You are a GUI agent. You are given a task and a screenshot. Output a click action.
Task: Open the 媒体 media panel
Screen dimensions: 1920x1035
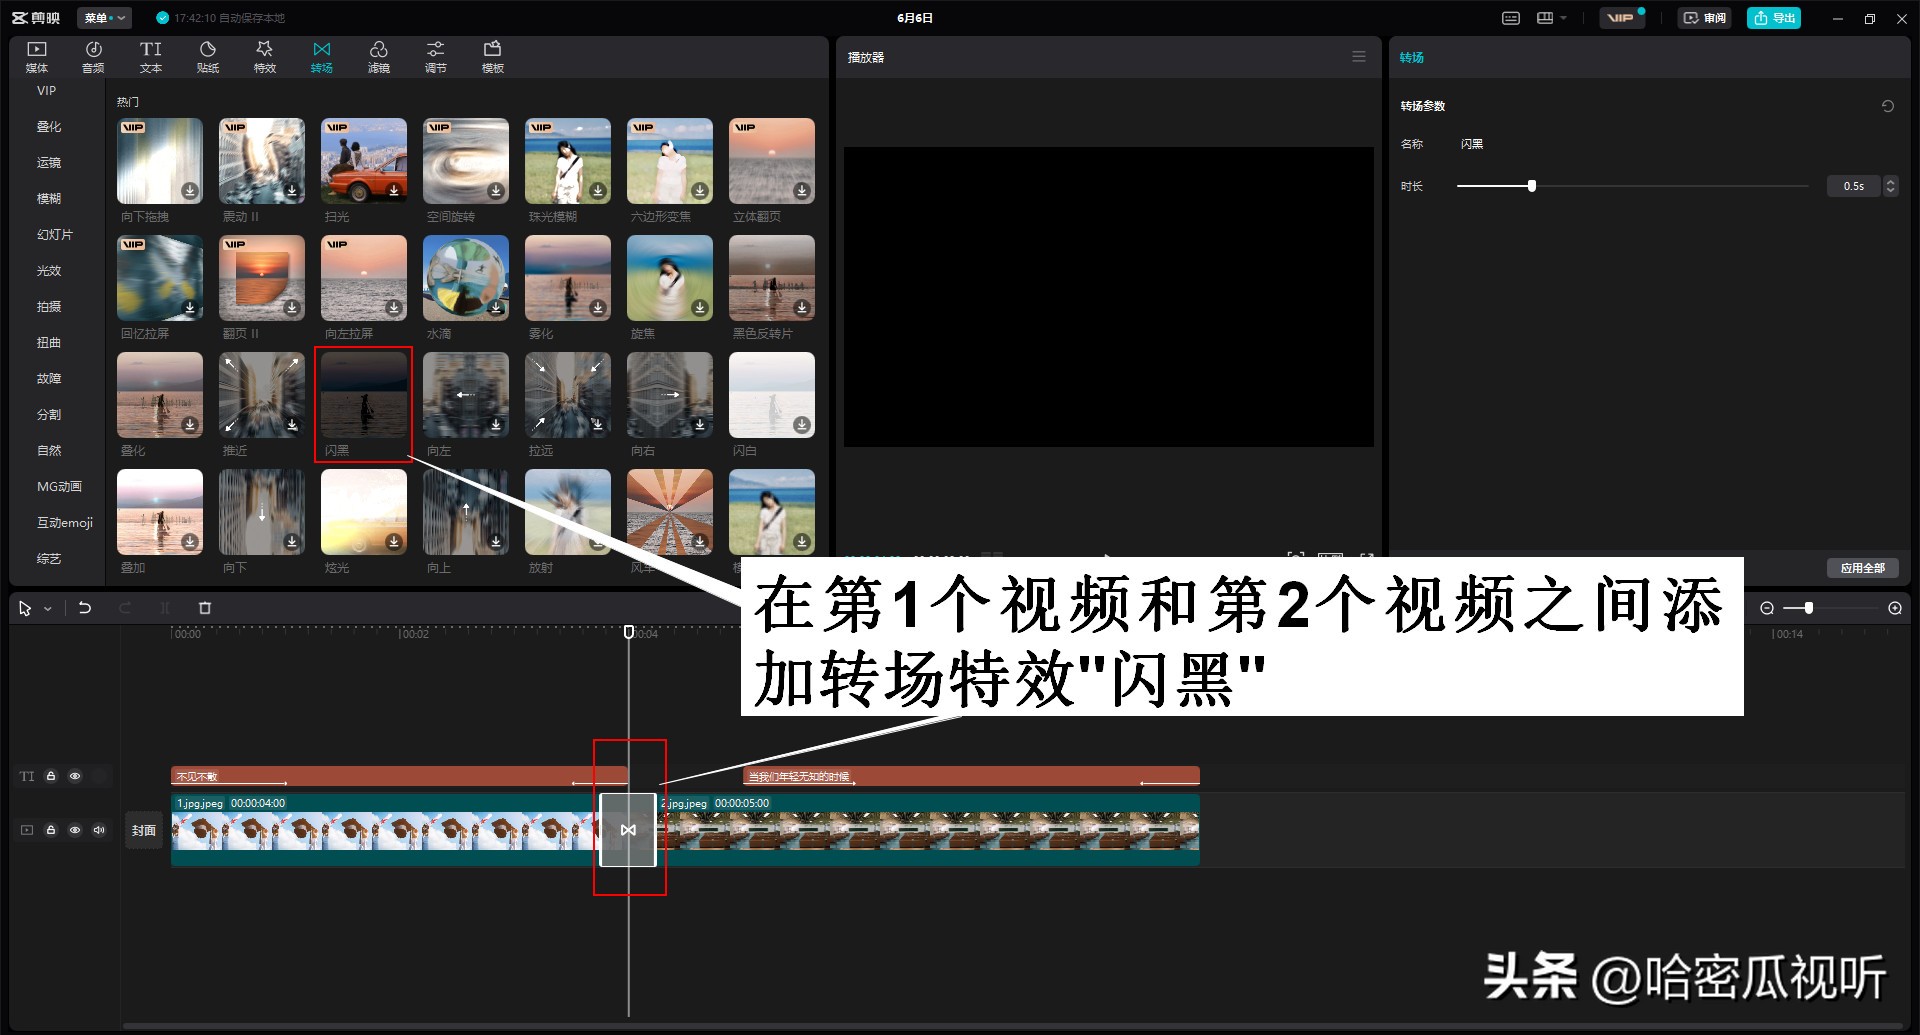[36, 55]
